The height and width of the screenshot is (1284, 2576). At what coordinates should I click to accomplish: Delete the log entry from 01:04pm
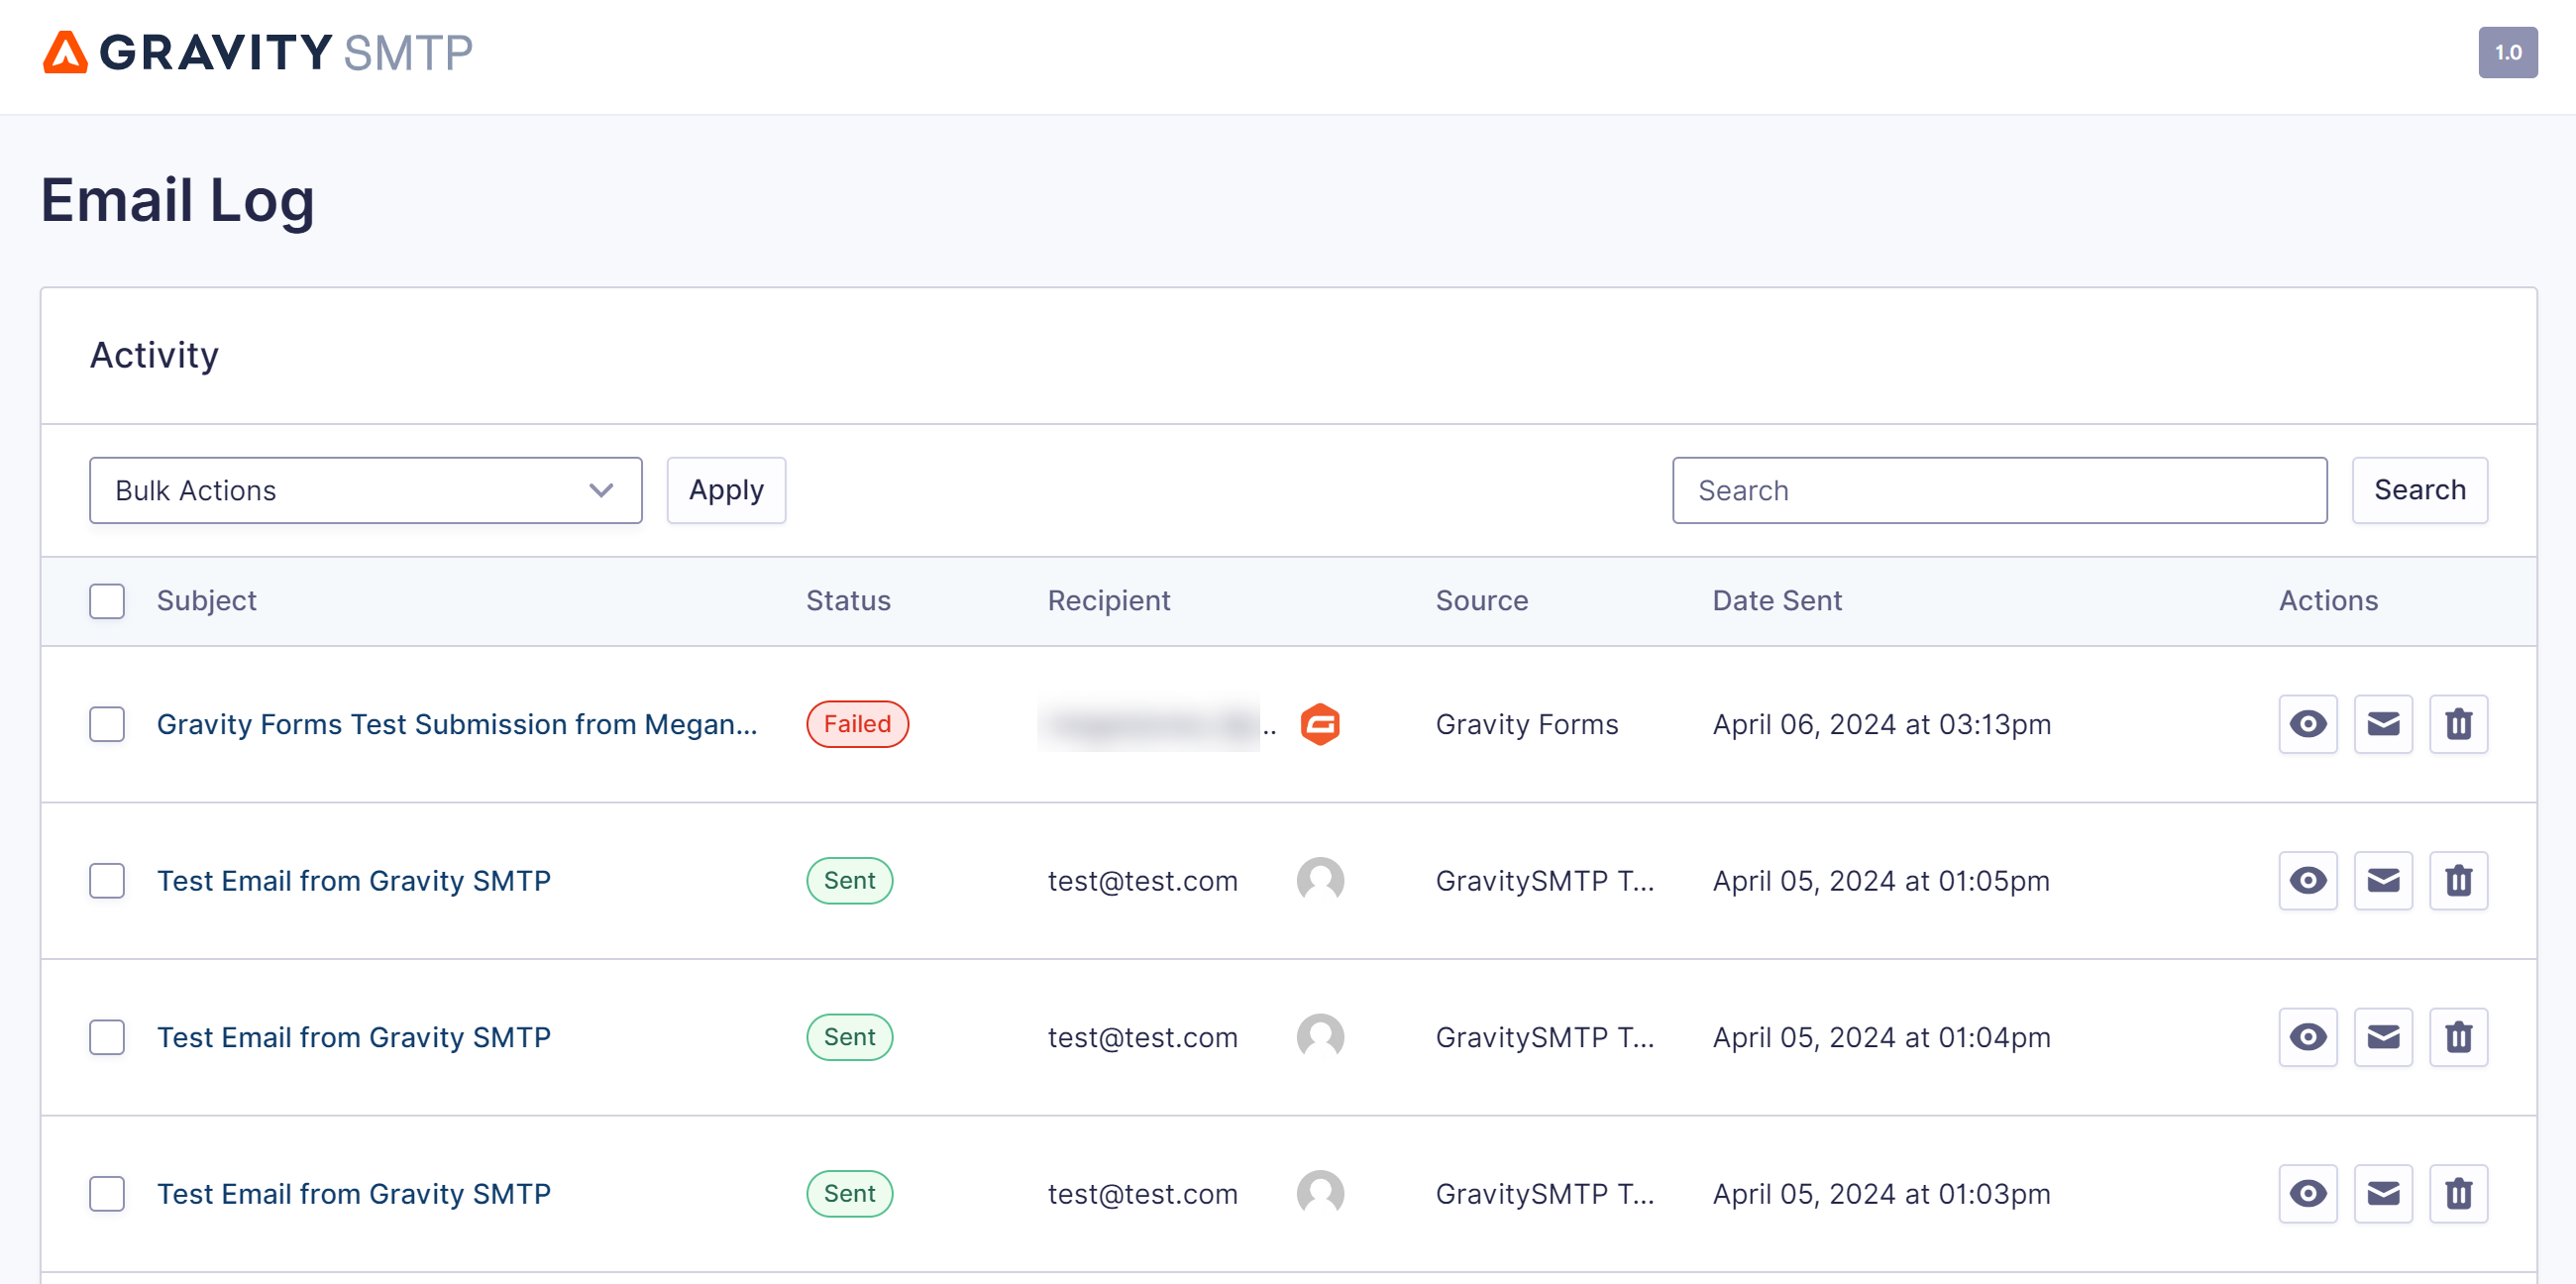pyautogui.click(x=2458, y=1038)
